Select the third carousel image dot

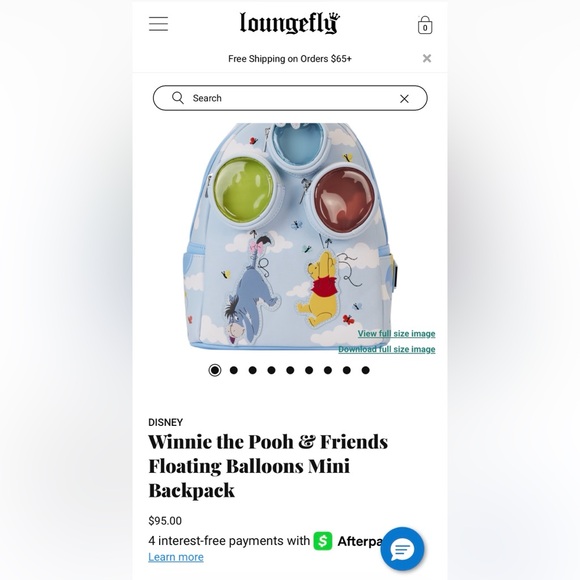click(253, 370)
